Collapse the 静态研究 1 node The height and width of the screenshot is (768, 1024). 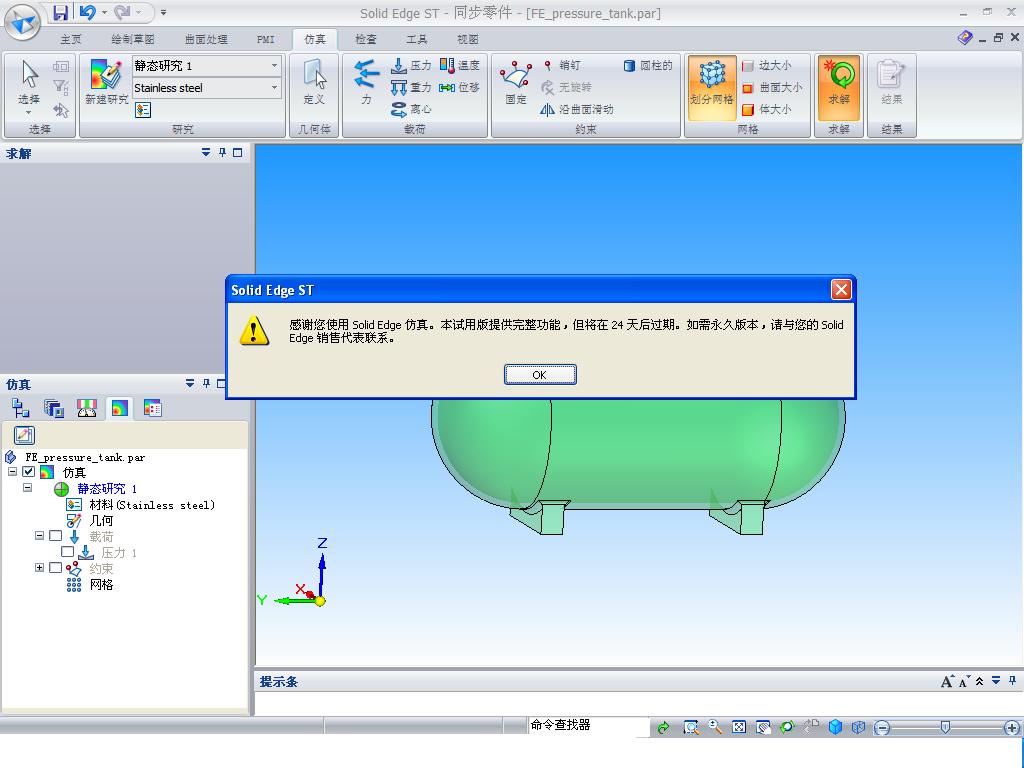click(27, 487)
